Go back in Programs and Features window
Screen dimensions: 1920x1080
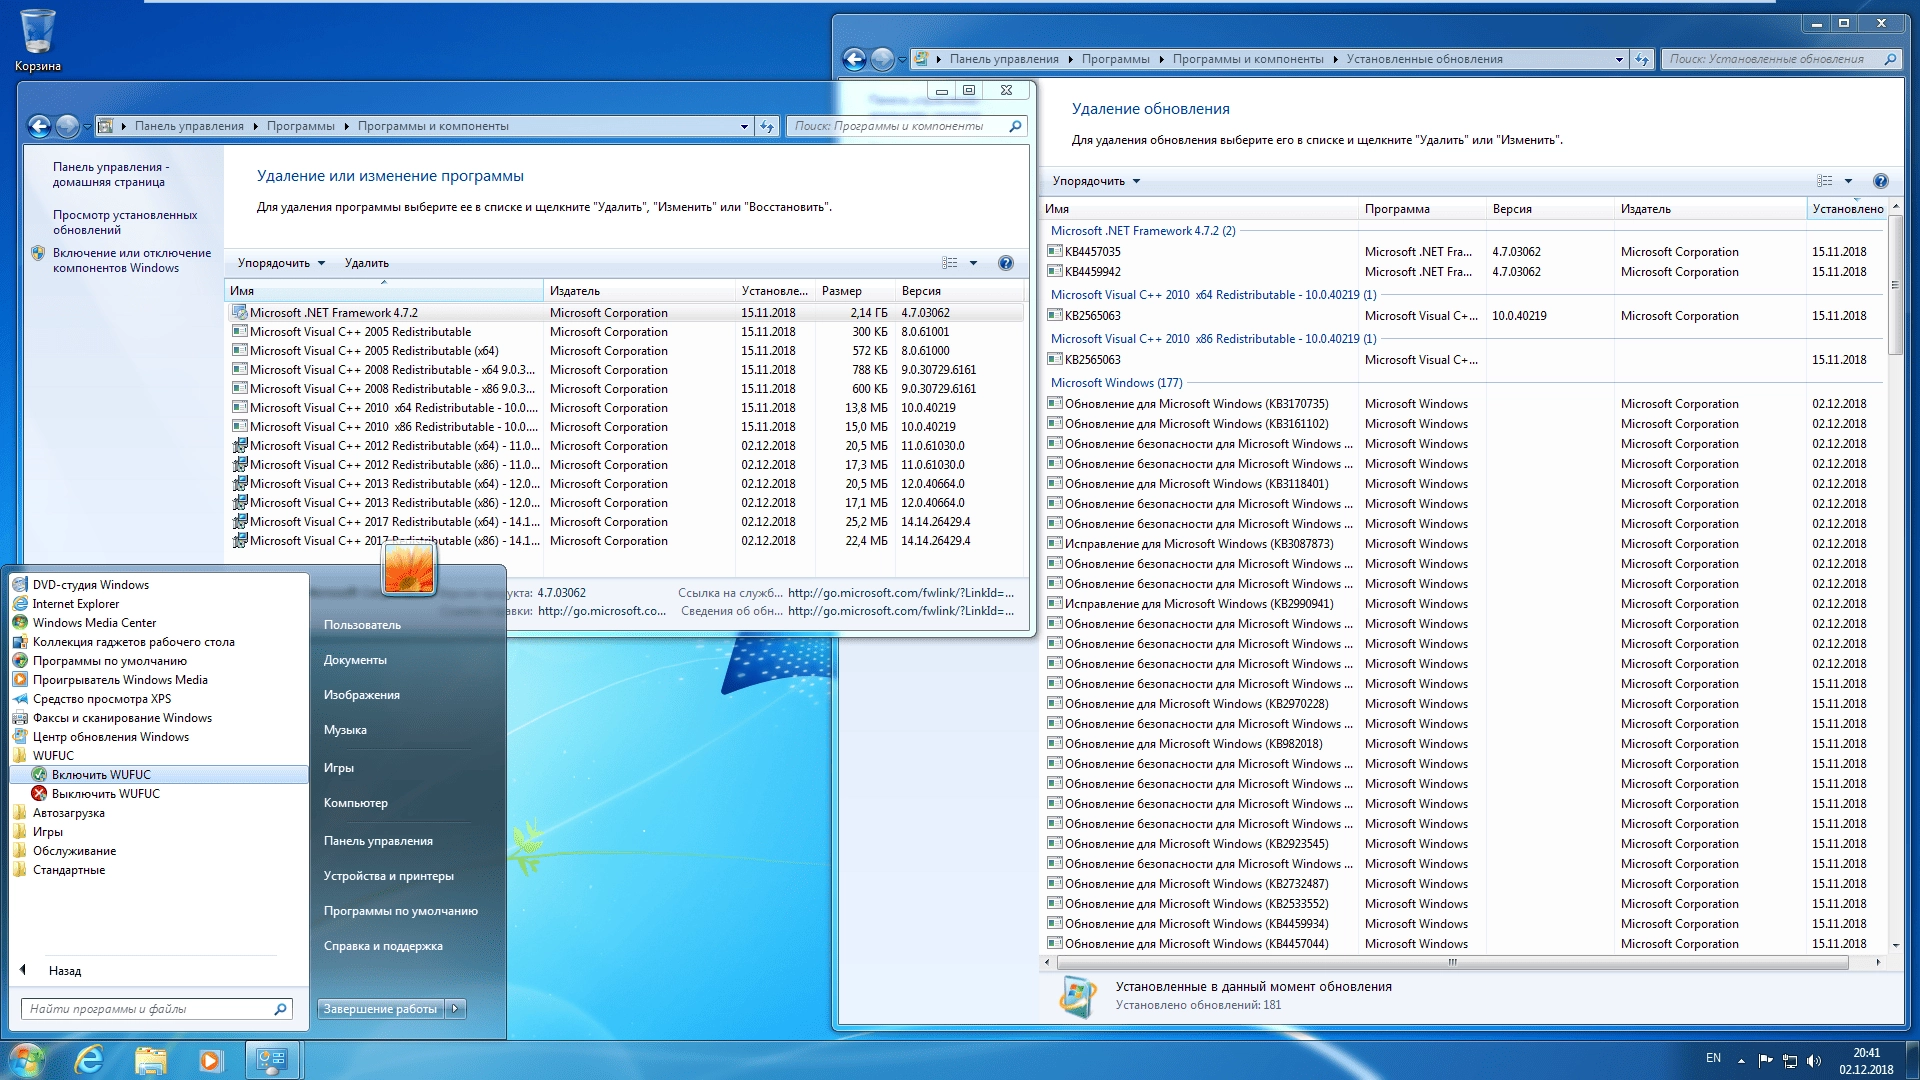pos(39,126)
